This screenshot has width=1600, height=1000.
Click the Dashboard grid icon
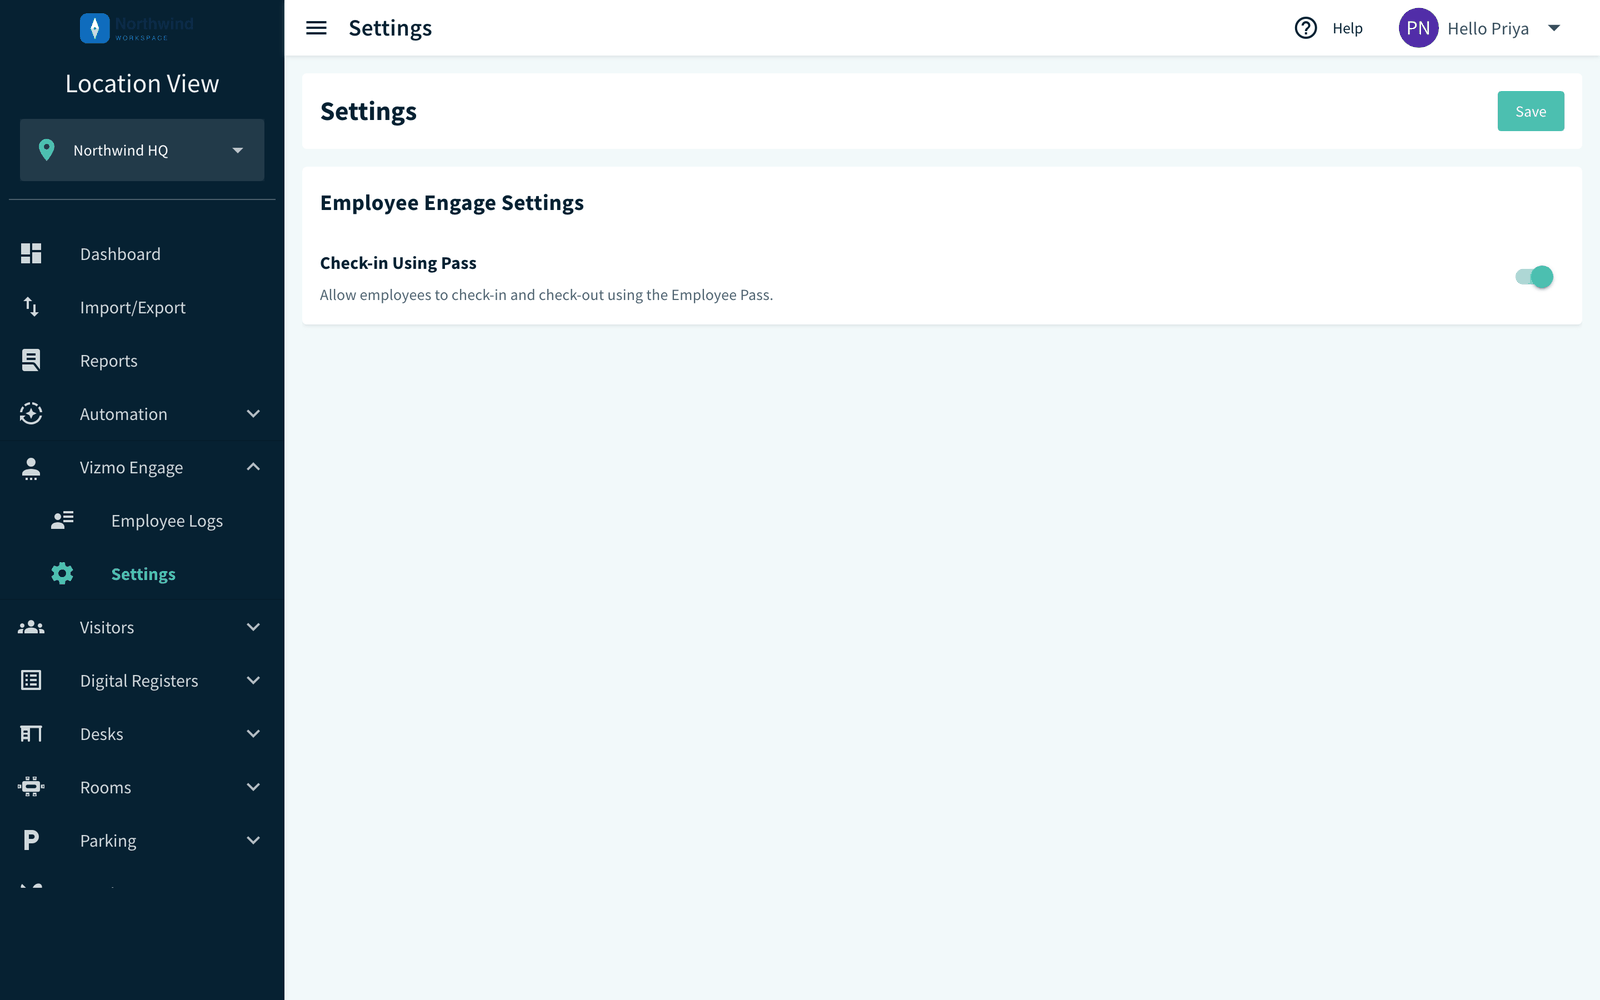pyautogui.click(x=31, y=254)
